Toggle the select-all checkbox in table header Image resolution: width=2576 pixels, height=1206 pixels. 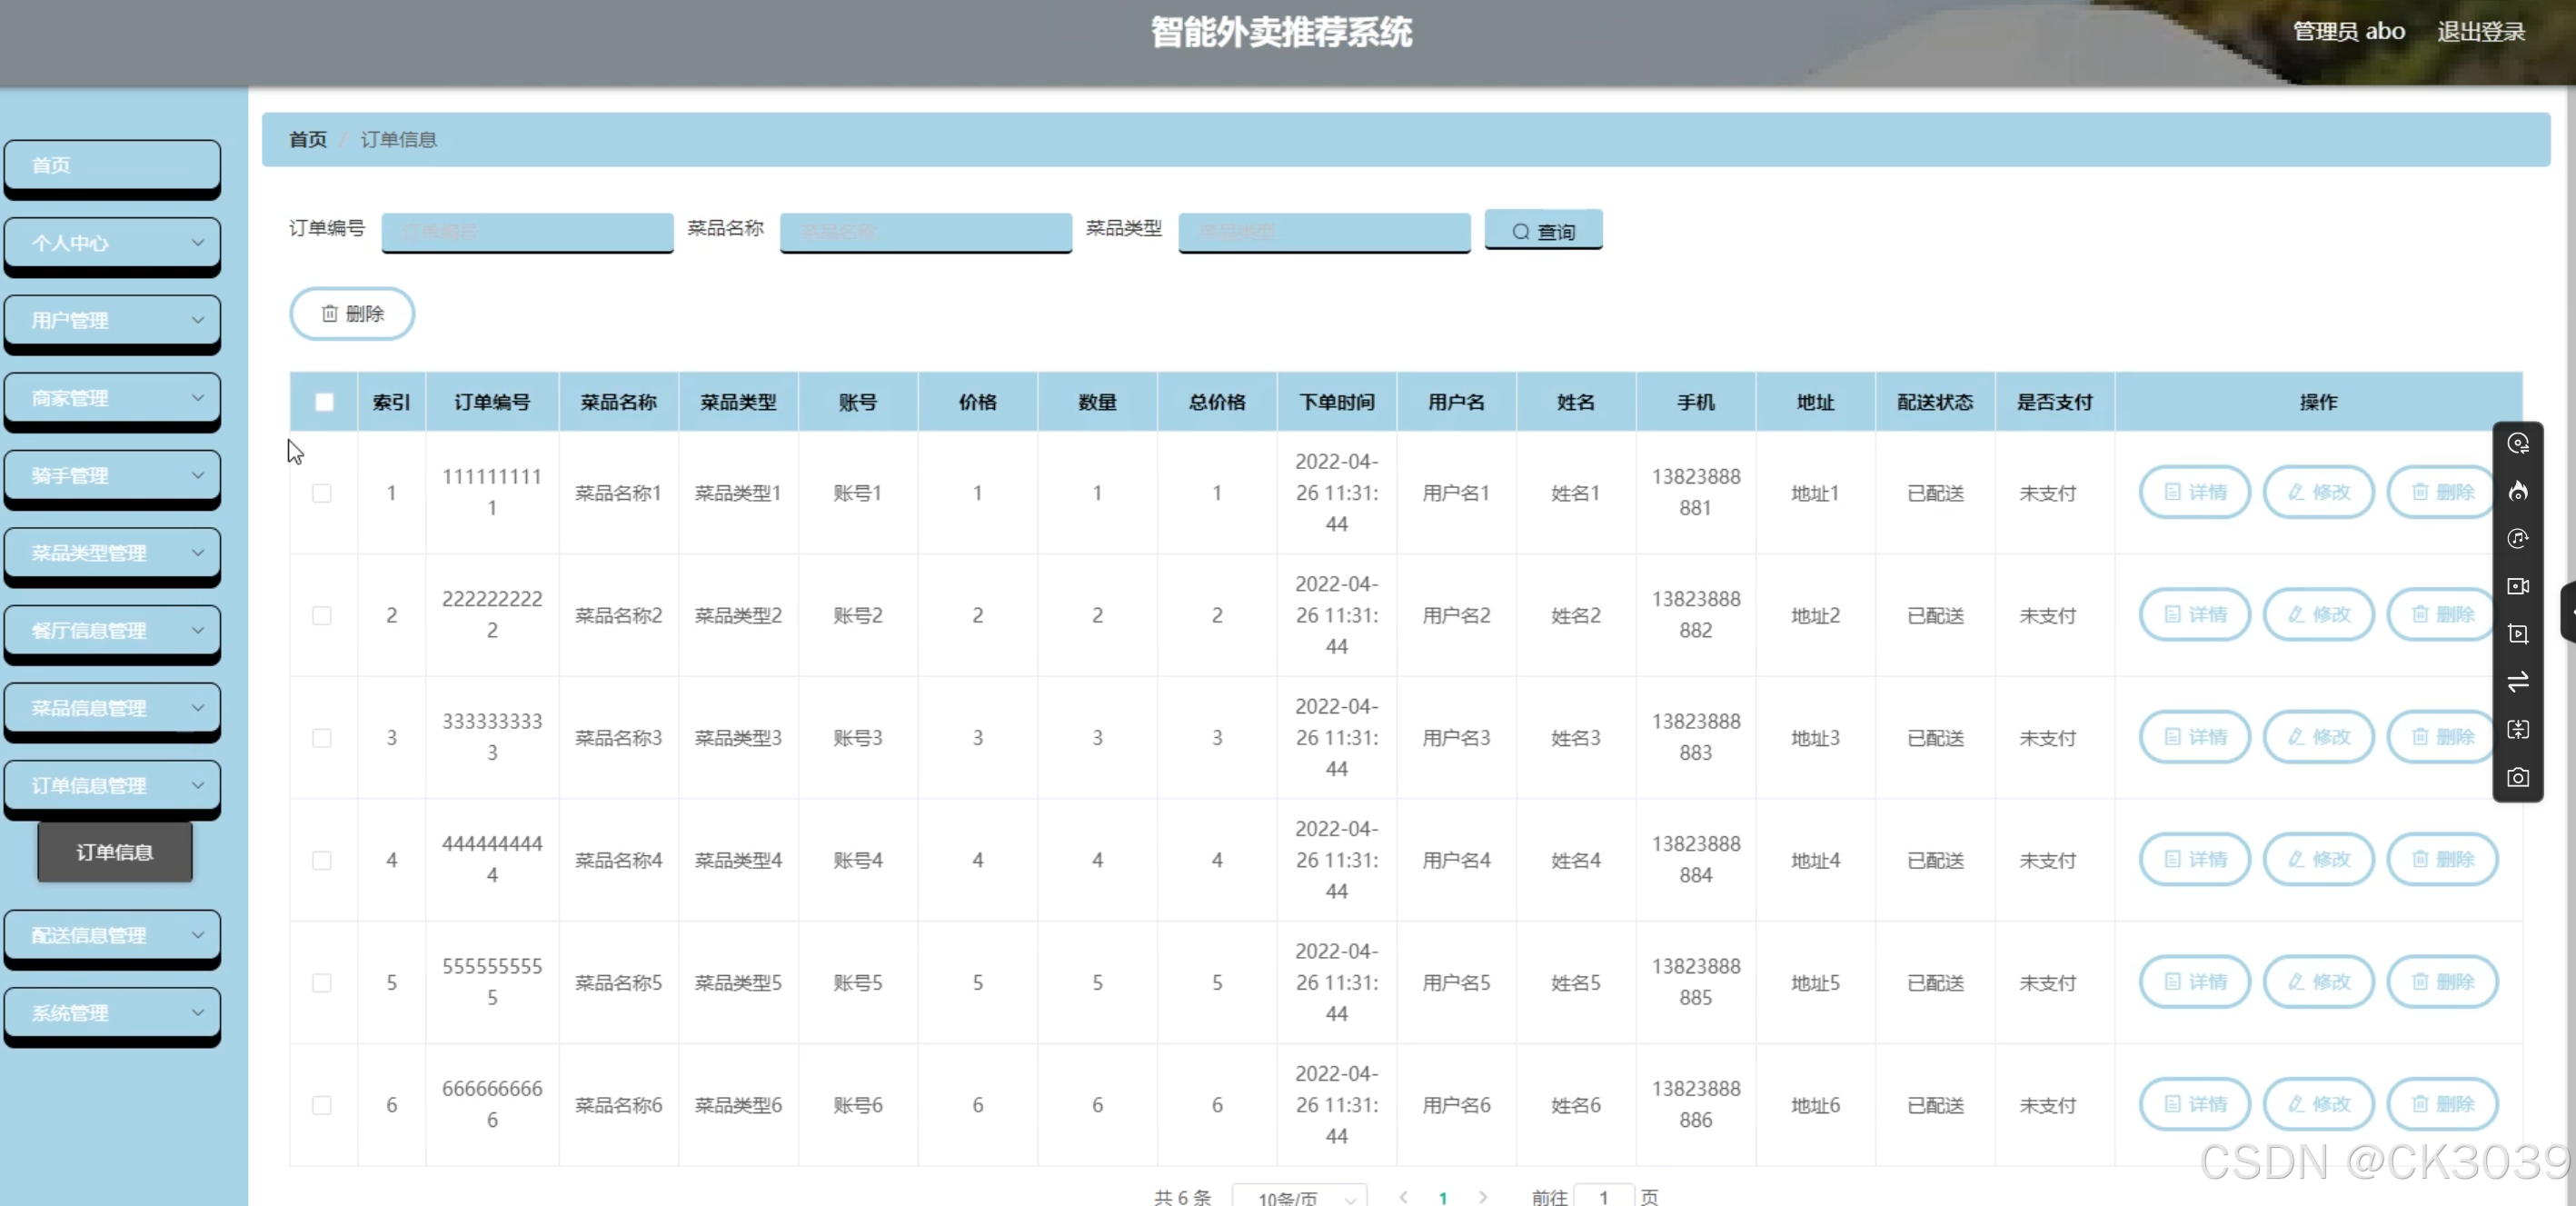(324, 402)
